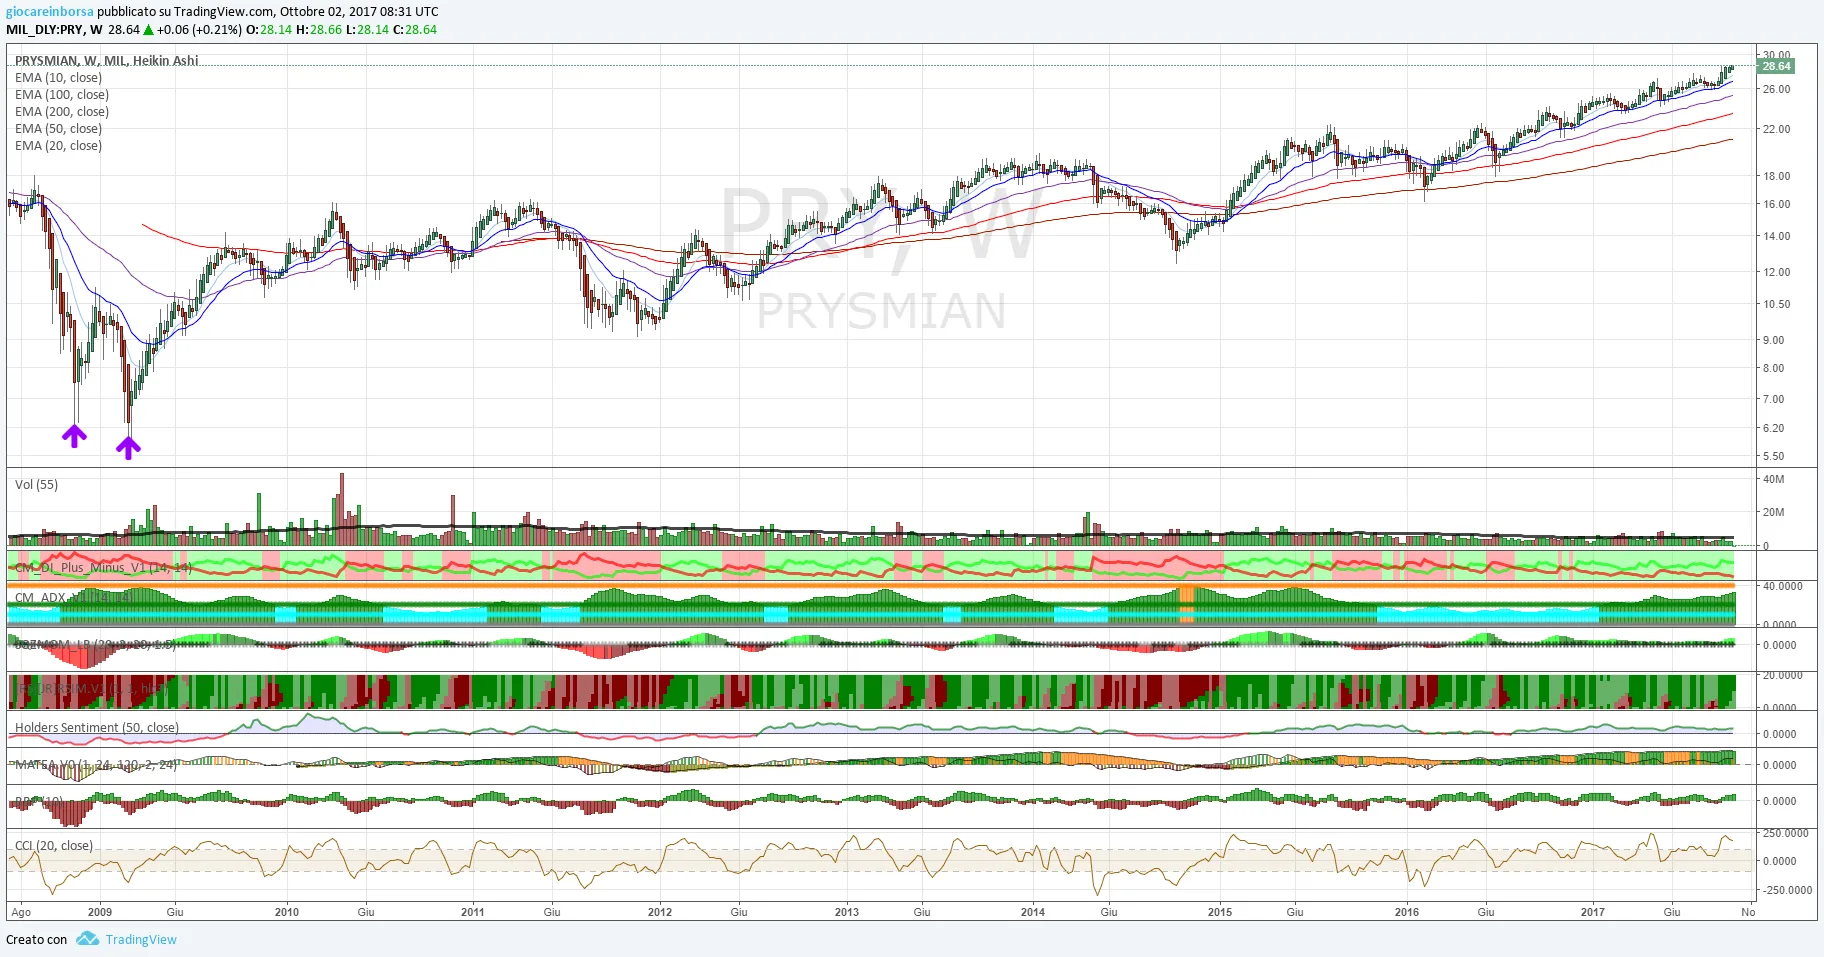This screenshot has height=957, width=1824.
Task: Click the No label on the time axis
Action: pyautogui.click(x=1748, y=912)
